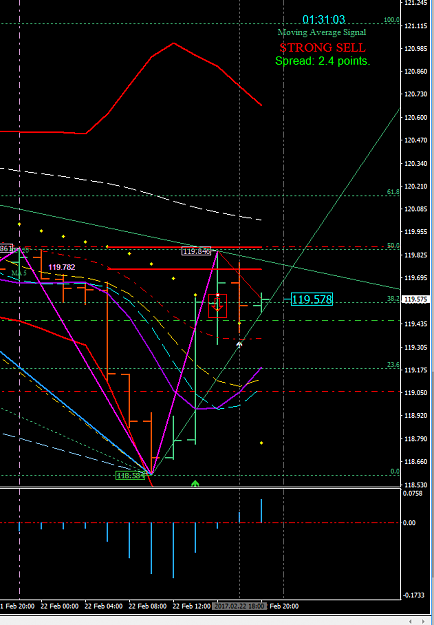
Task: Click the 119.050 price axis value
Action: [x=416, y=393]
